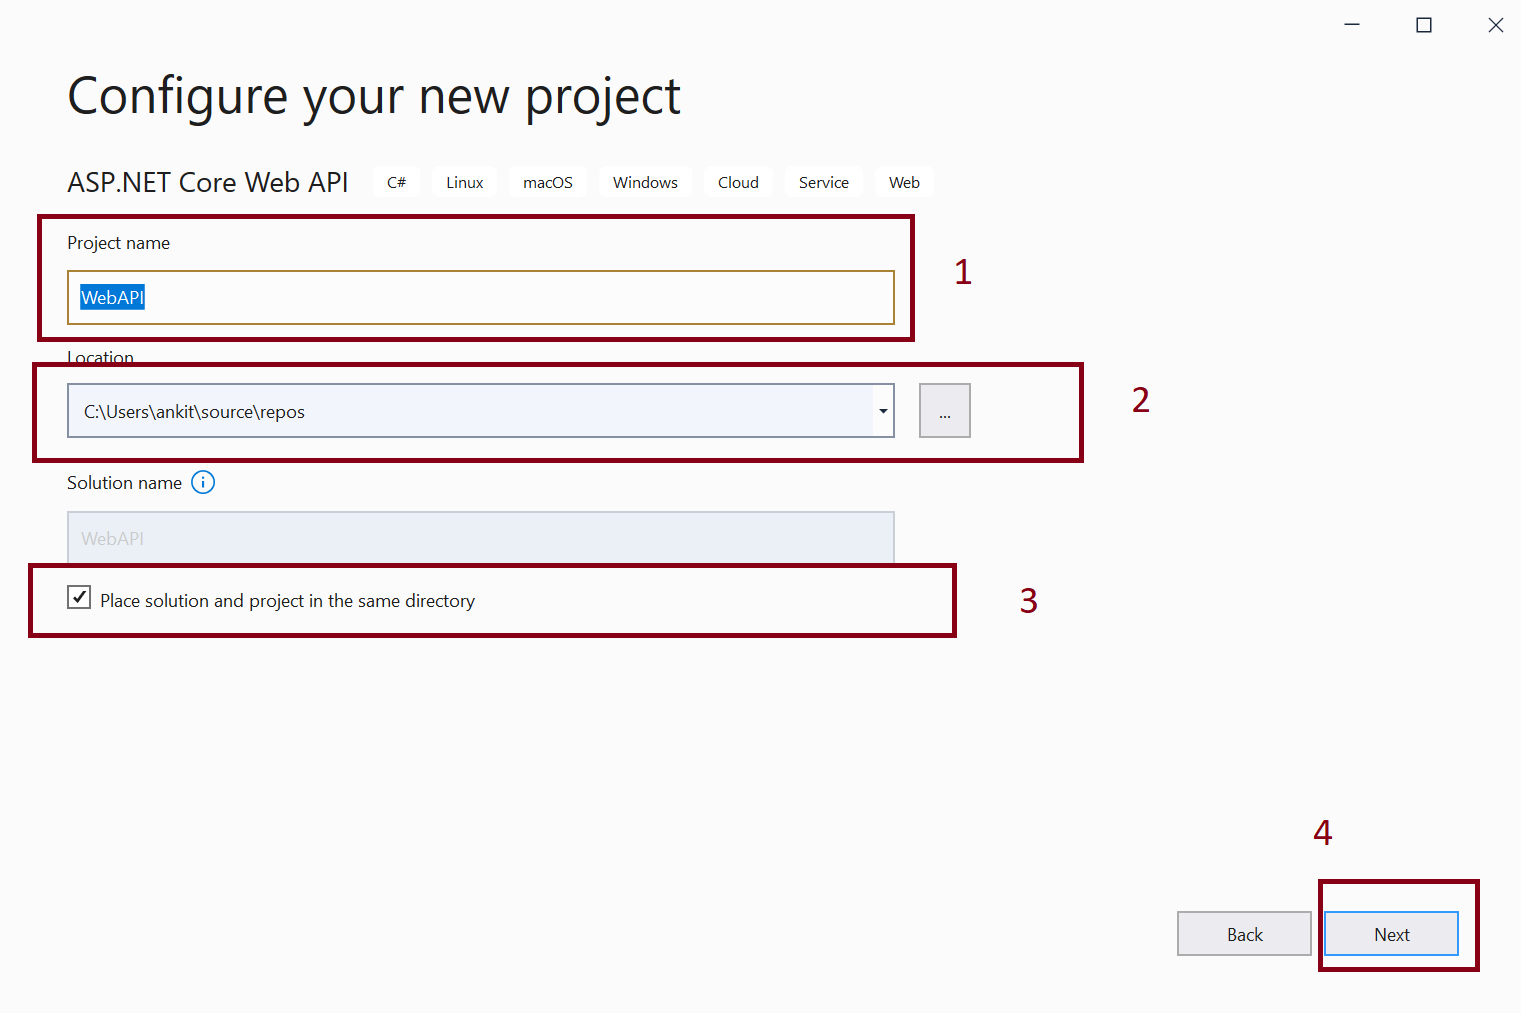This screenshot has height=1013, width=1521.
Task: Click the disabled Solution name field
Action: (480, 537)
